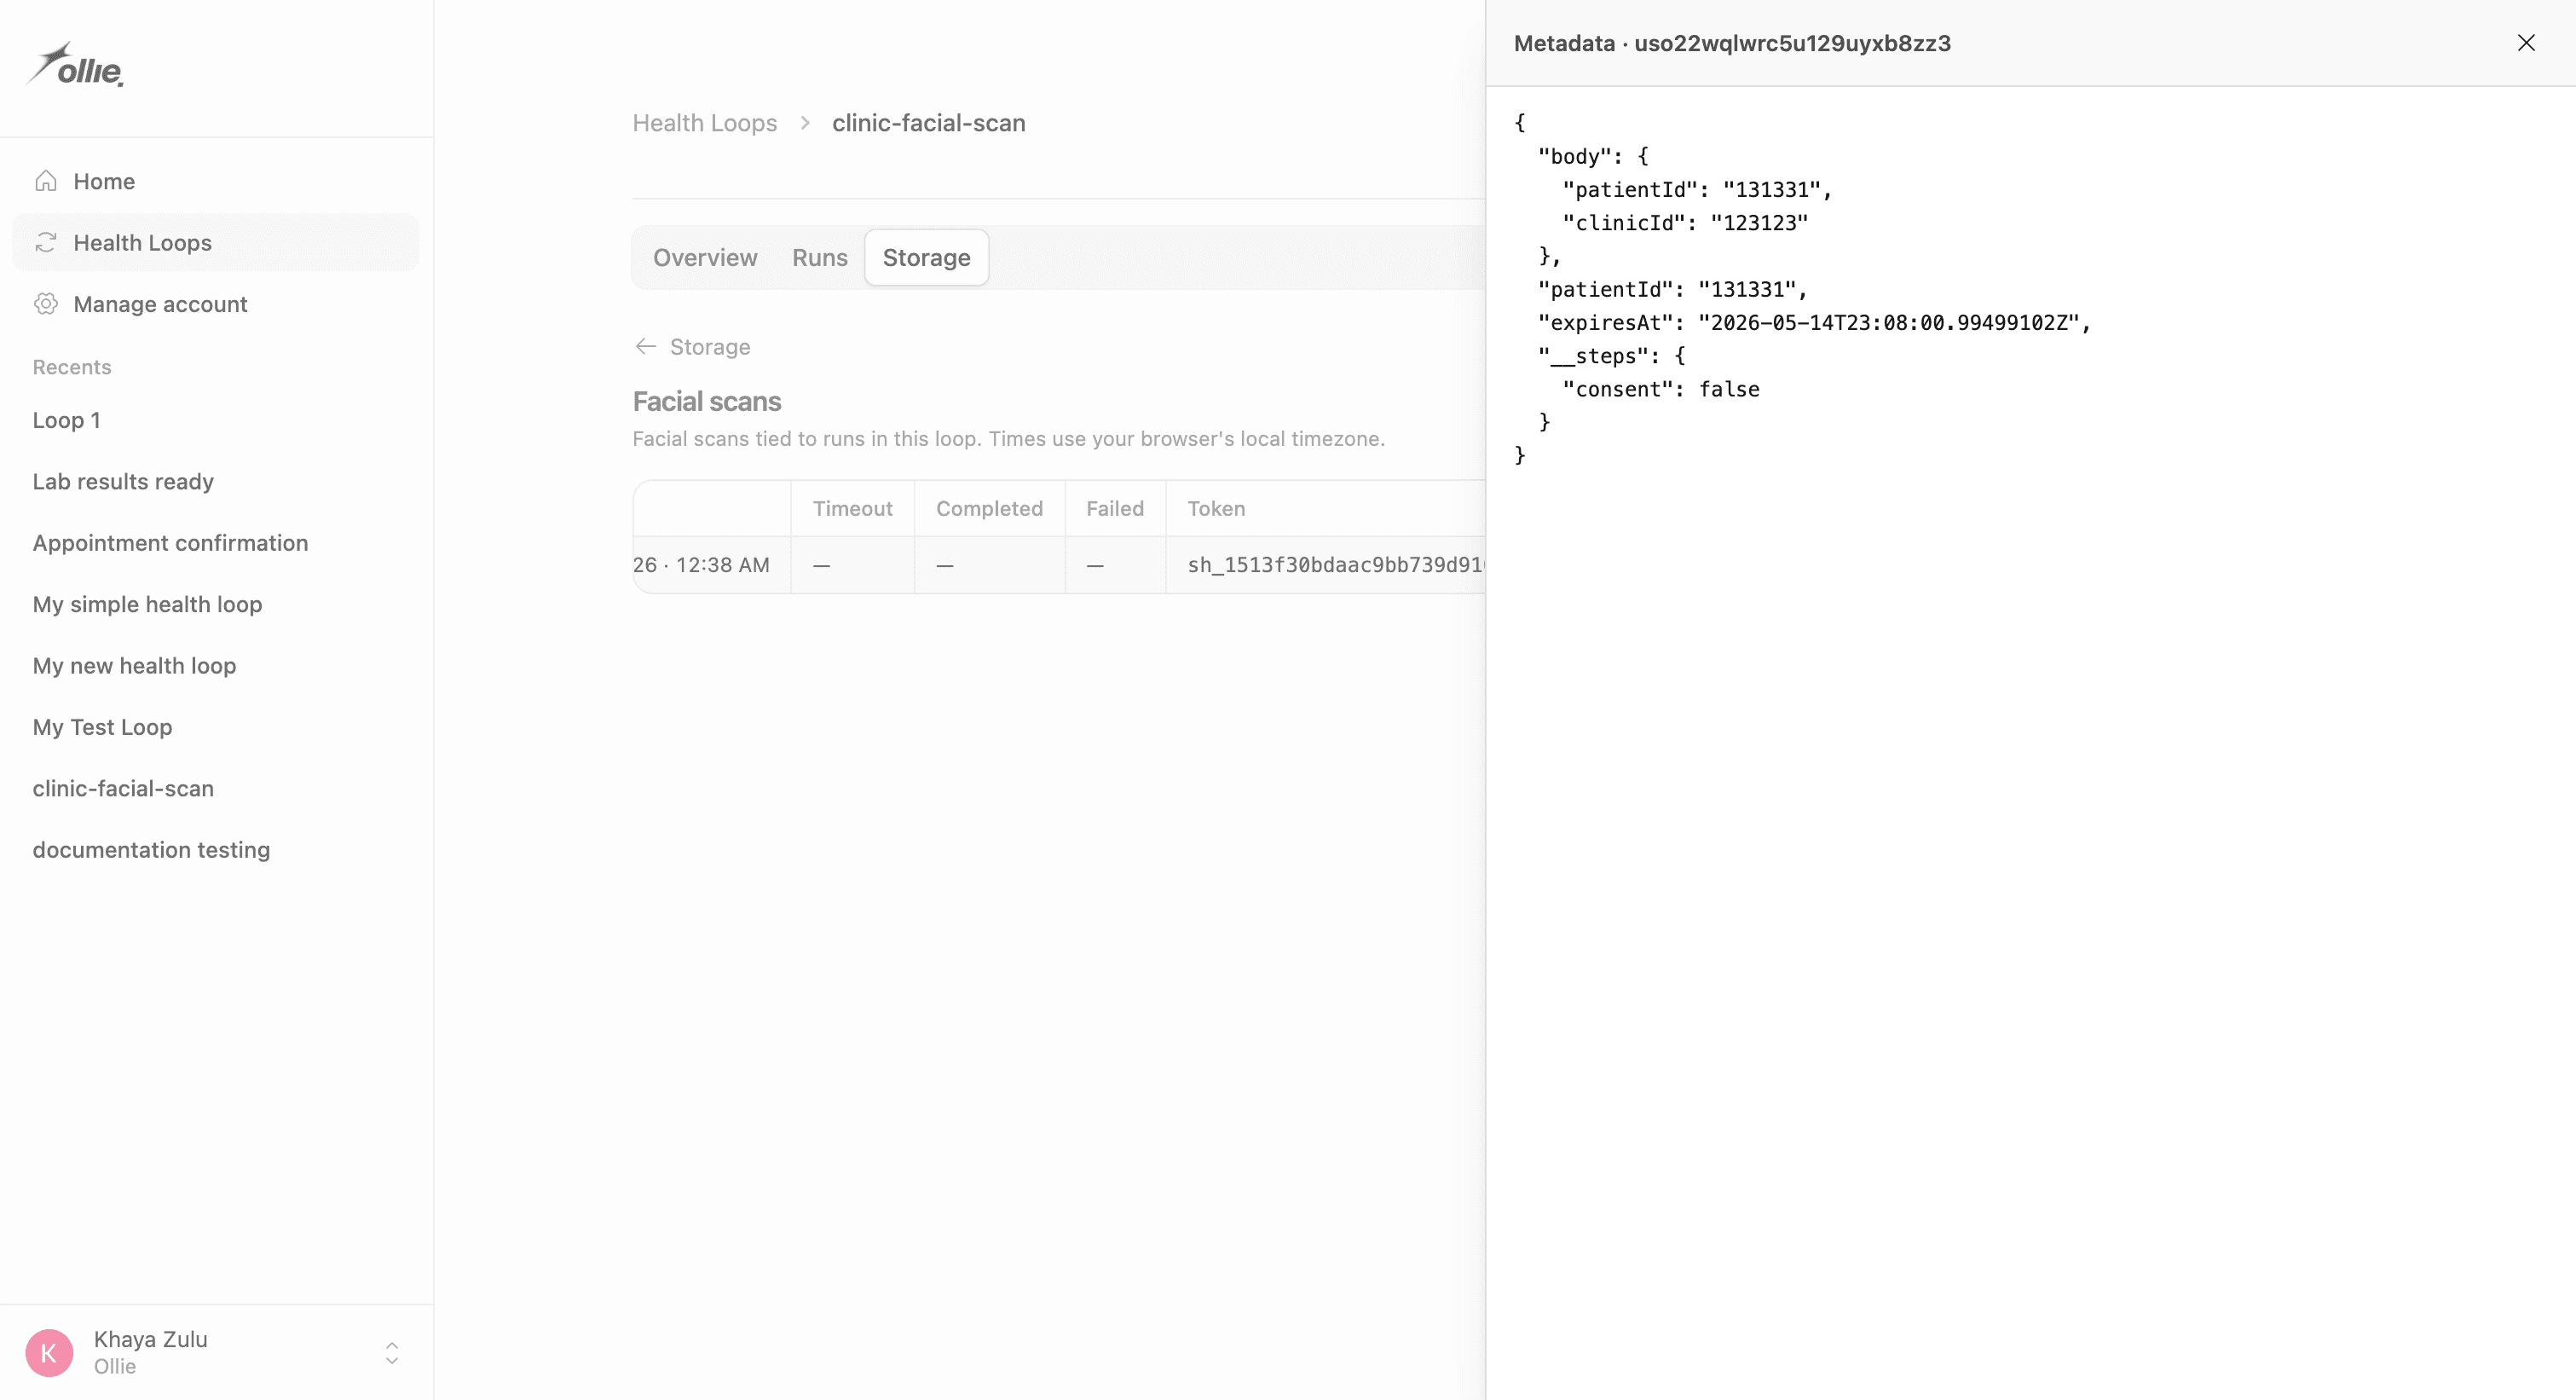
Task: Open recent clinic-facial-scan loop
Action: (123, 788)
